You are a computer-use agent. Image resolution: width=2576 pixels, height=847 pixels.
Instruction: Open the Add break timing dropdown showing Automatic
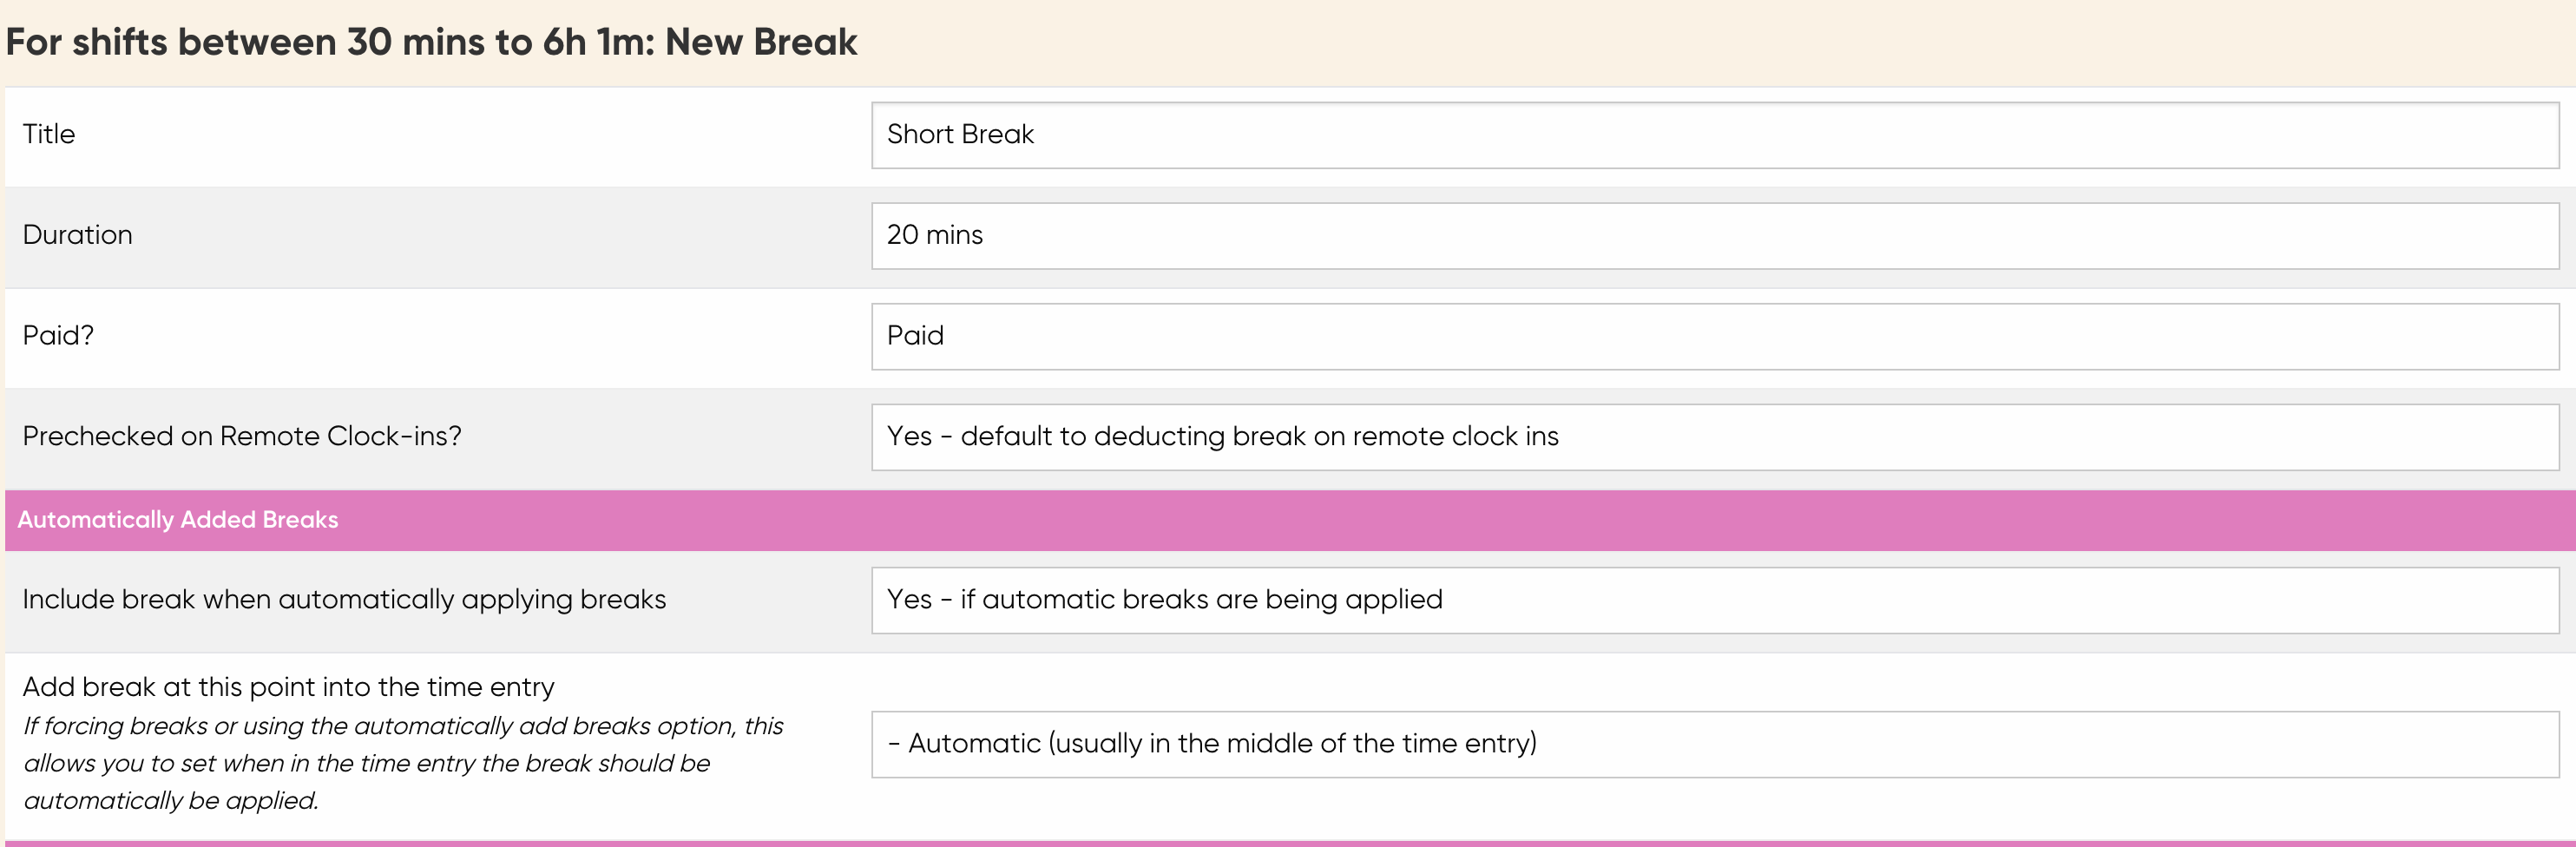(x=1715, y=744)
